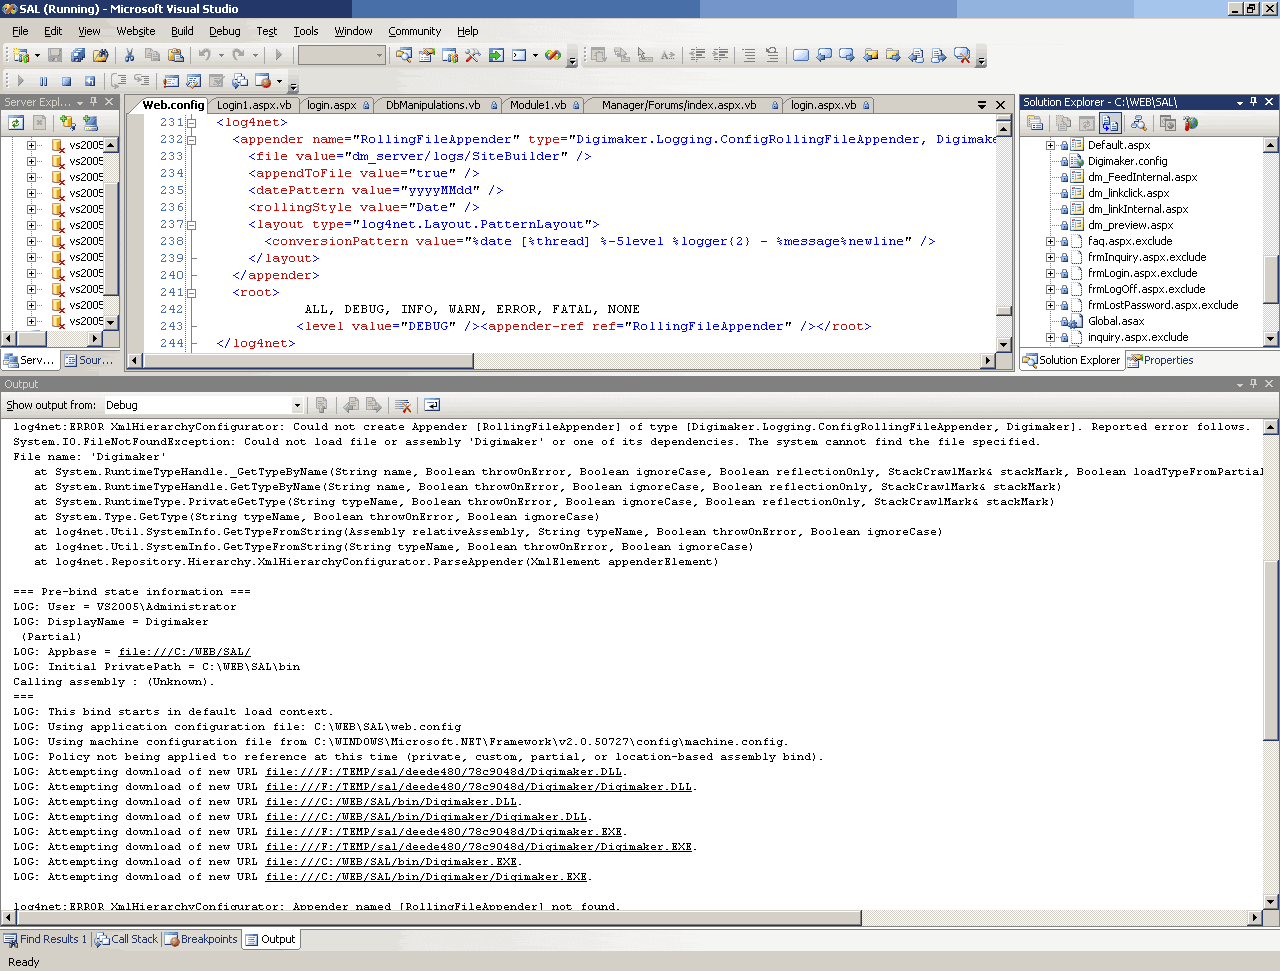Open the Tools menu
The image size is (1280, 971).
pos(306,31)
